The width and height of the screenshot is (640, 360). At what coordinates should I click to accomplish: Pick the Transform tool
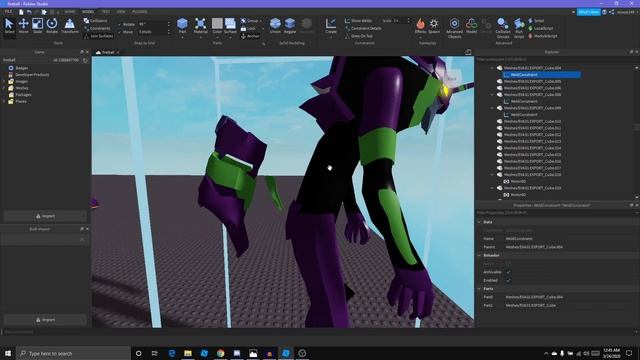(70, 25)
